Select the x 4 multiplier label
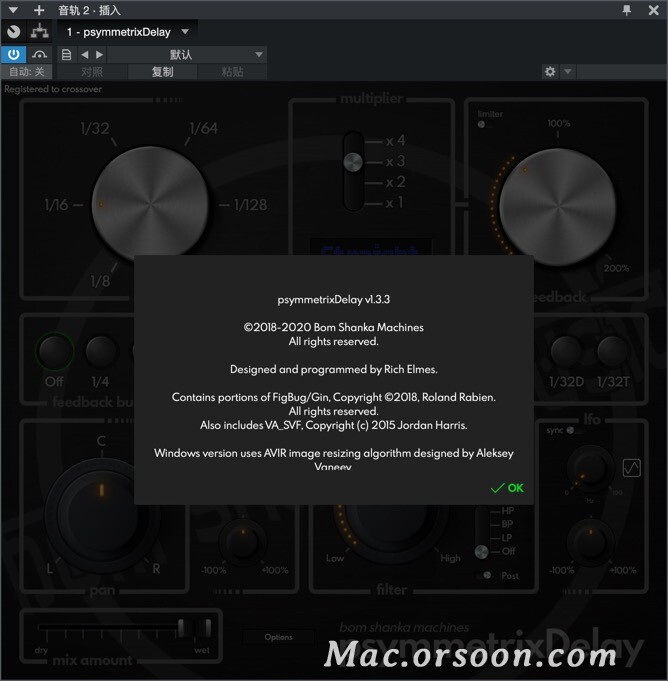 (395, 141)
